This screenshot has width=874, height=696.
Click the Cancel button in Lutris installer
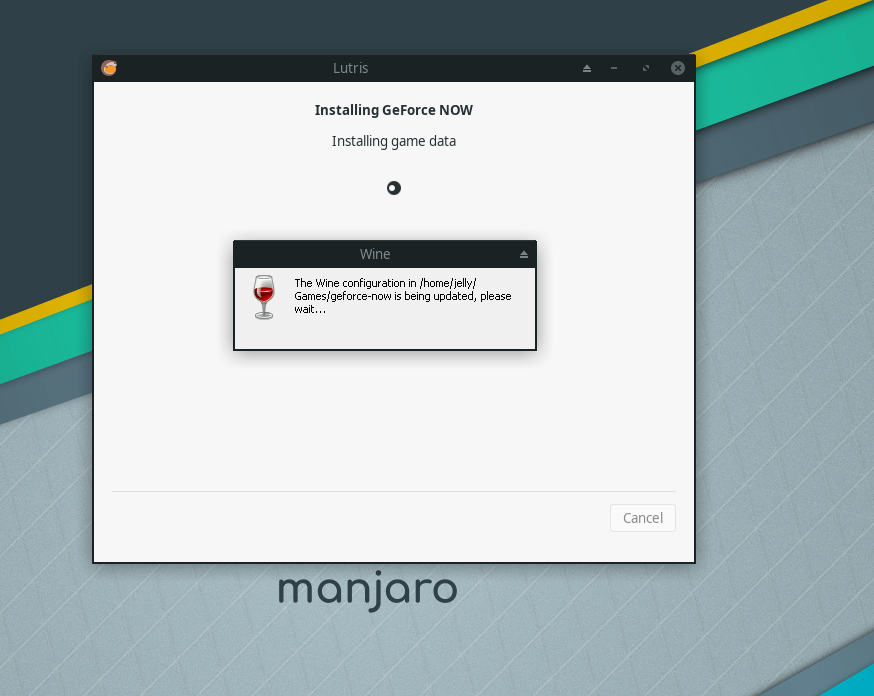click(x=643, y=518)
